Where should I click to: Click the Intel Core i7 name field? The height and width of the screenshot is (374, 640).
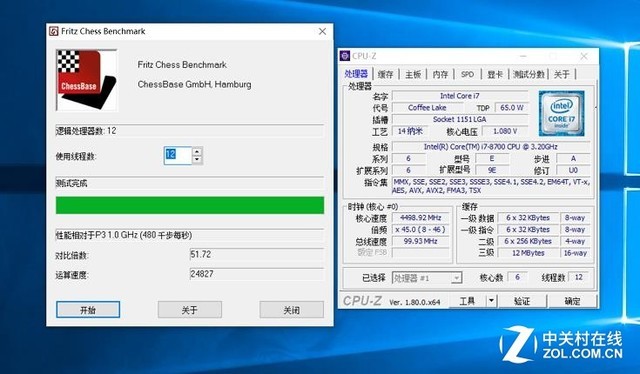(x=460, y=96)
